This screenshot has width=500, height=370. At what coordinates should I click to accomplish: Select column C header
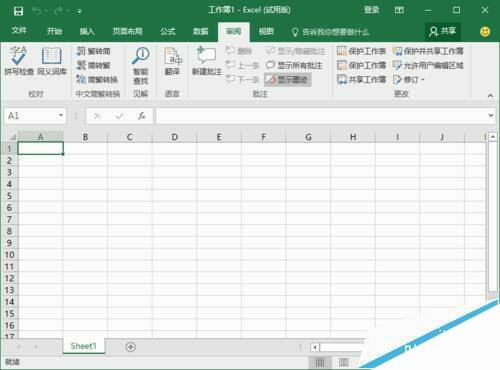click(130, 137)
